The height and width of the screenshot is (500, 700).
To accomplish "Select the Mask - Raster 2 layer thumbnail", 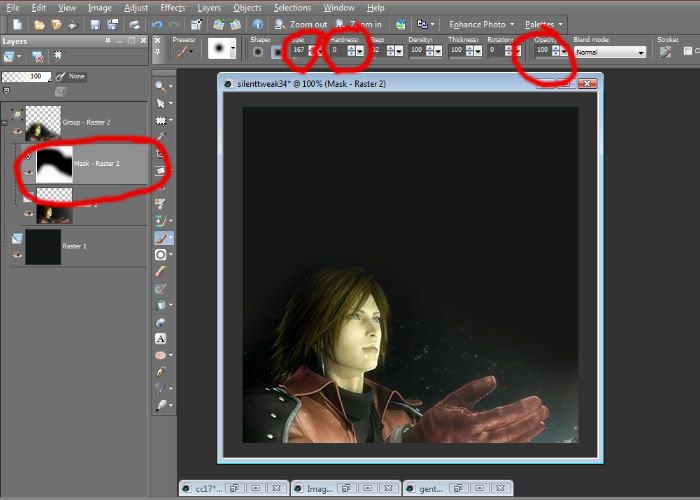I will click(54, 164).
